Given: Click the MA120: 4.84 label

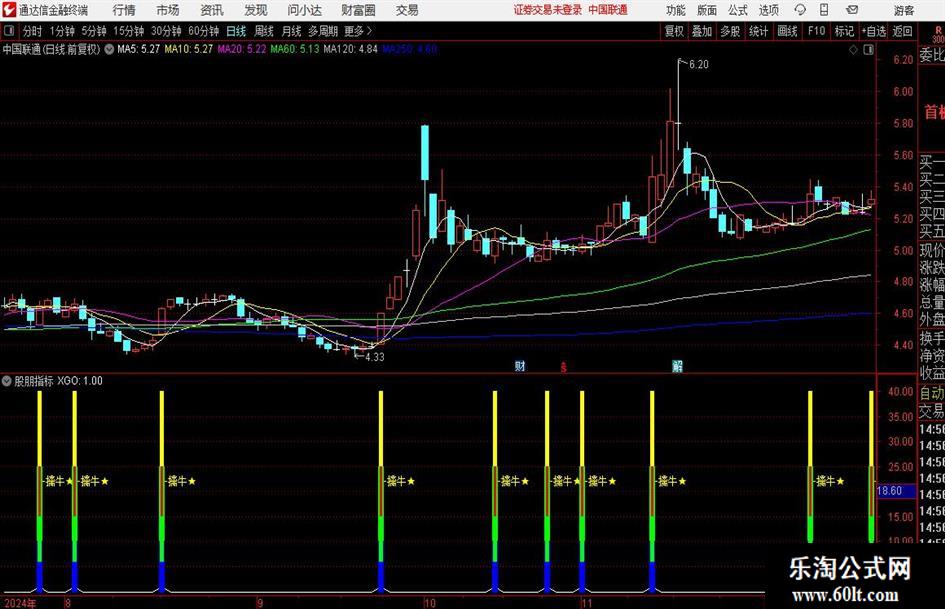Looking at the screenshot, I should [x=350, y=49].
